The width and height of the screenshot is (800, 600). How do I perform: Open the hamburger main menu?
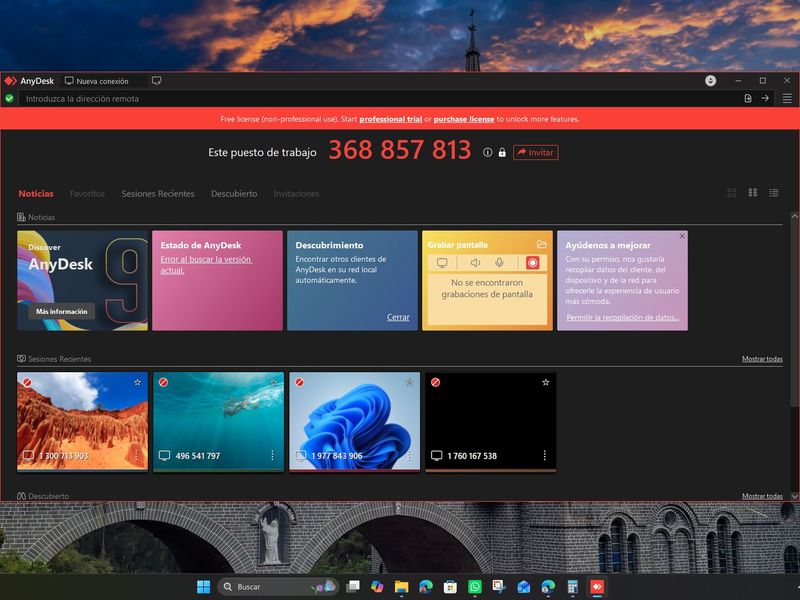[x=787, y=98]
